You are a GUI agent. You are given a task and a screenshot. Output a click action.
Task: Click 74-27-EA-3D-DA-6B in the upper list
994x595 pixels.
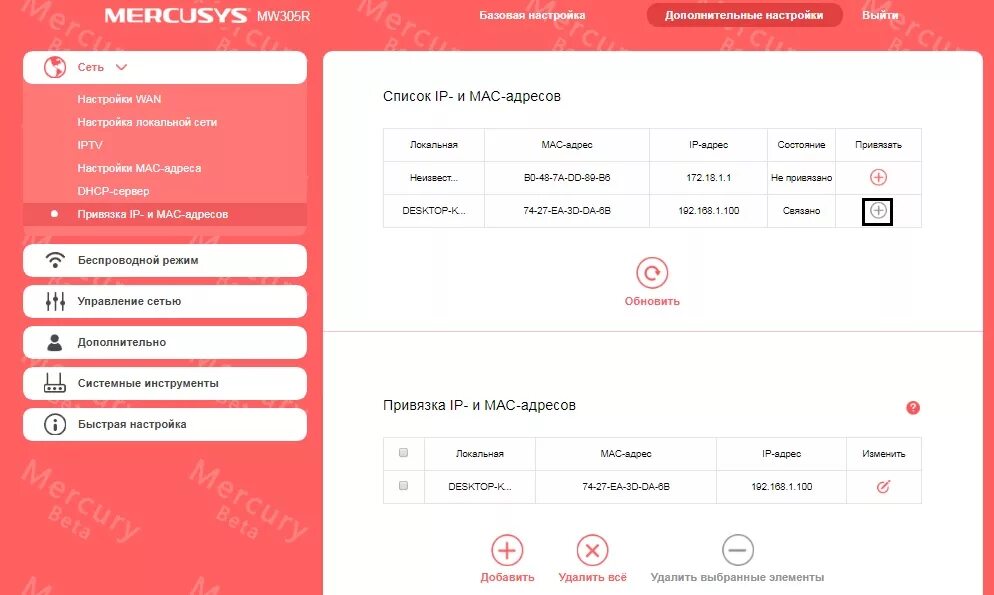click(567, 210)
